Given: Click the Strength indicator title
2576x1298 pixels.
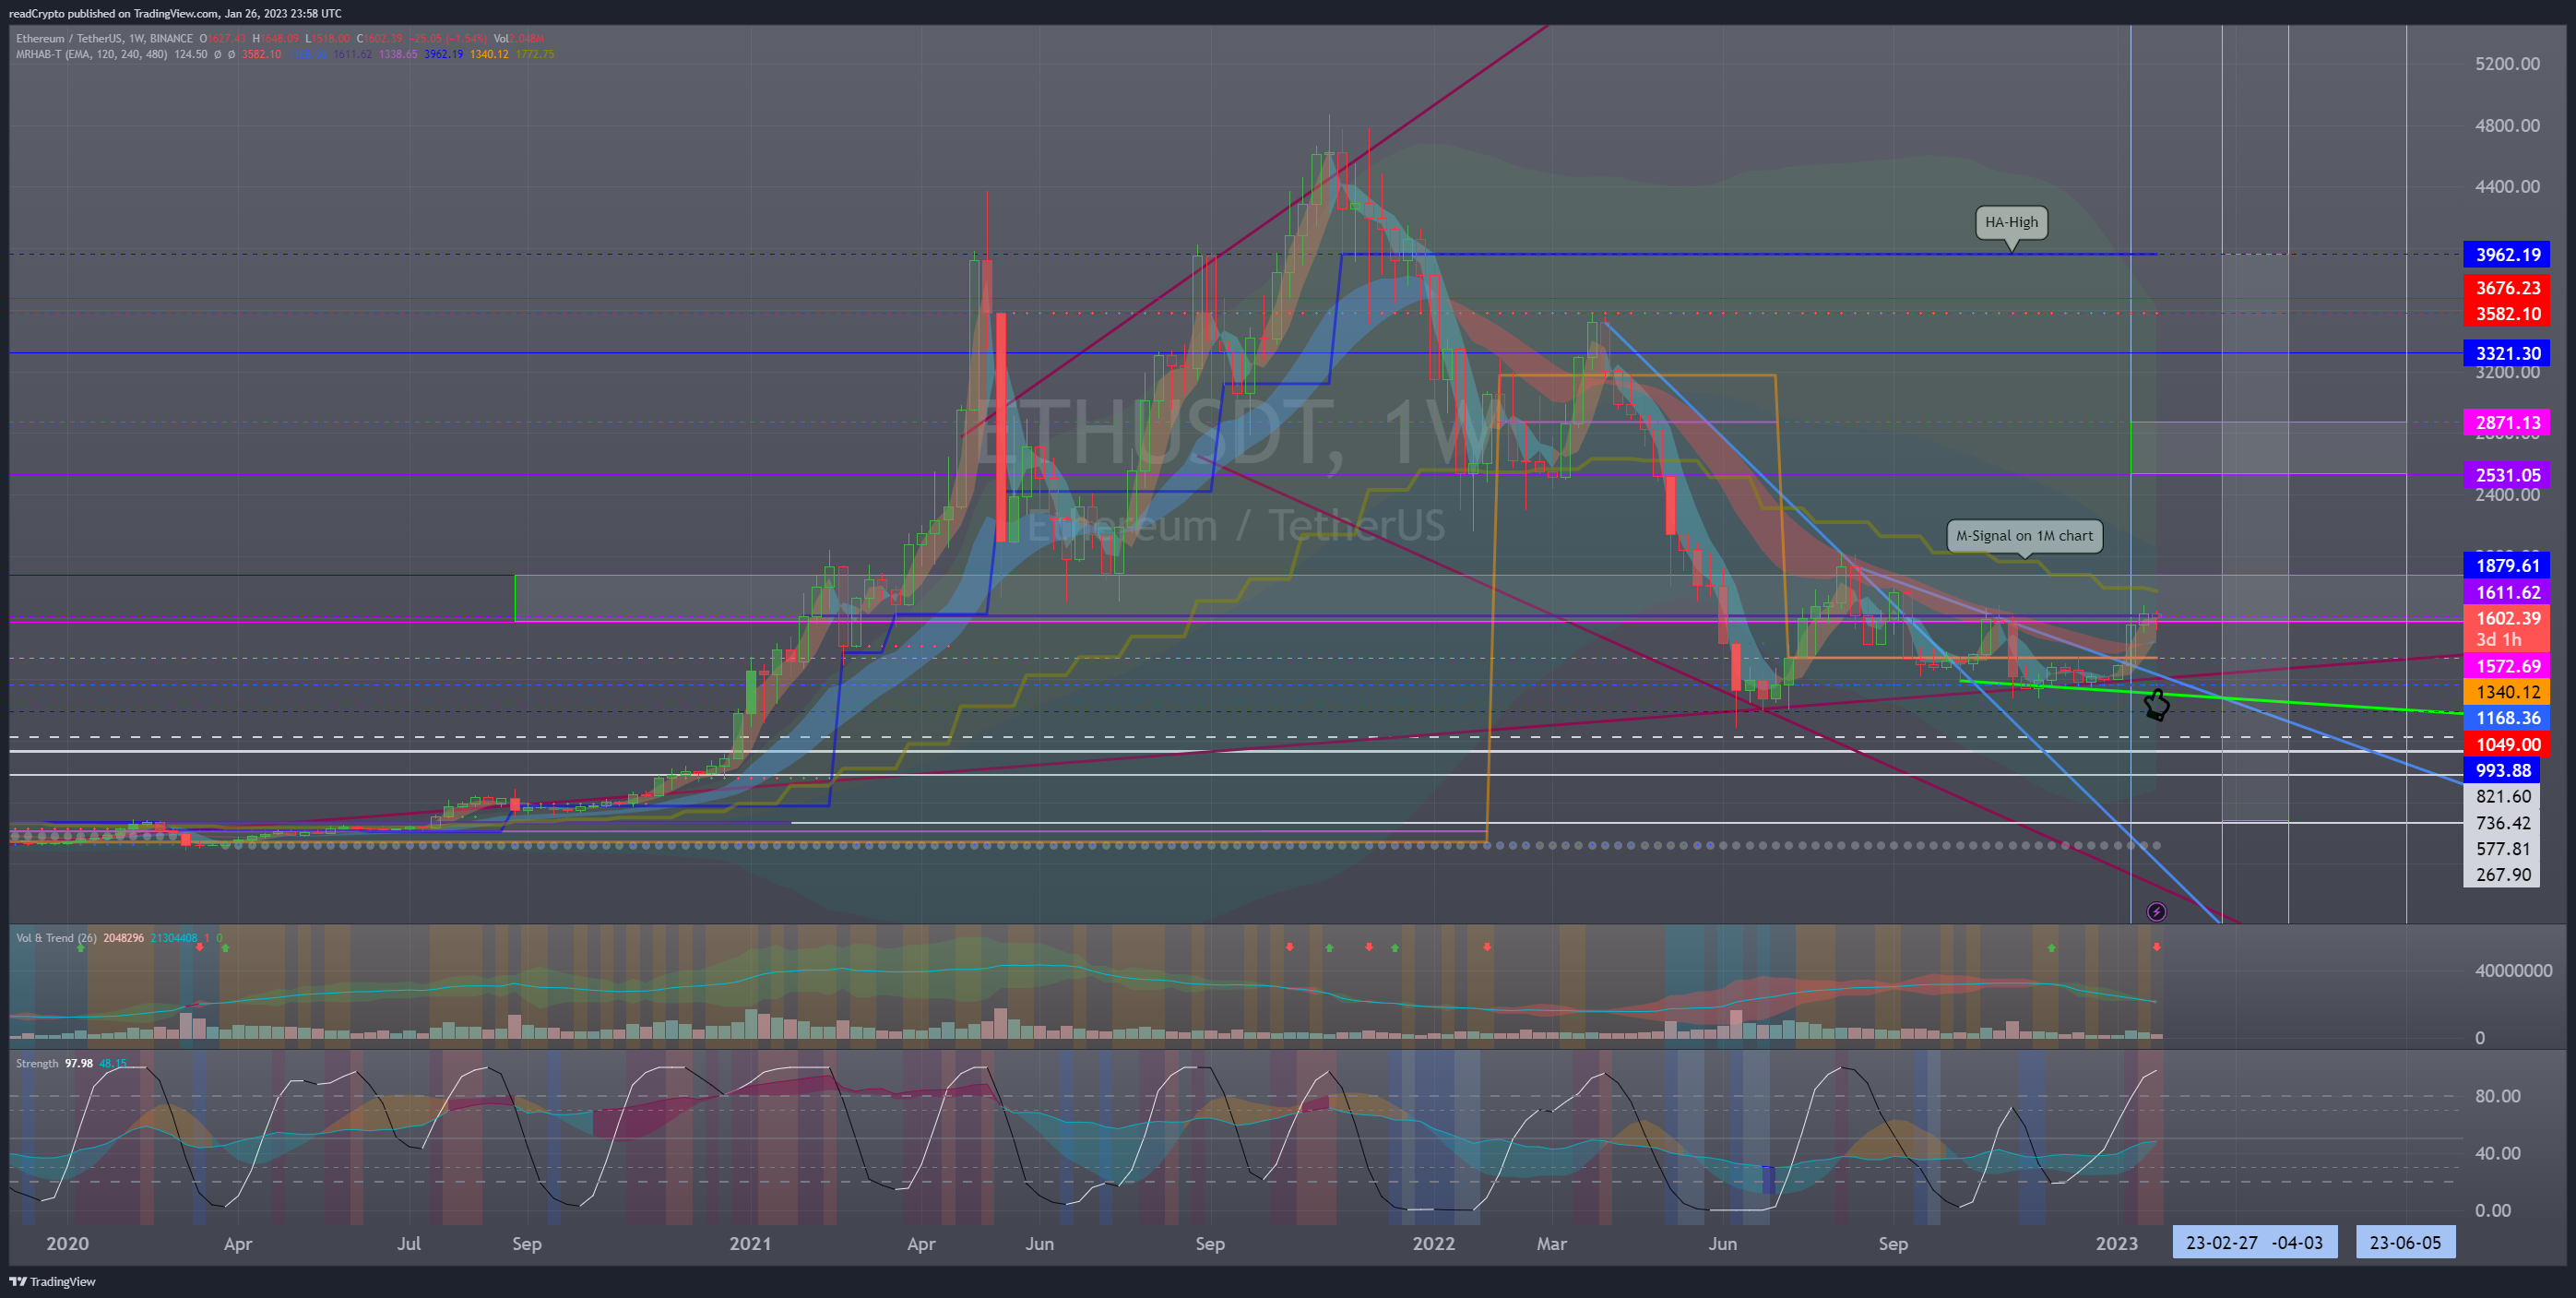Looking at the screenshot, I should (37, 1063).
